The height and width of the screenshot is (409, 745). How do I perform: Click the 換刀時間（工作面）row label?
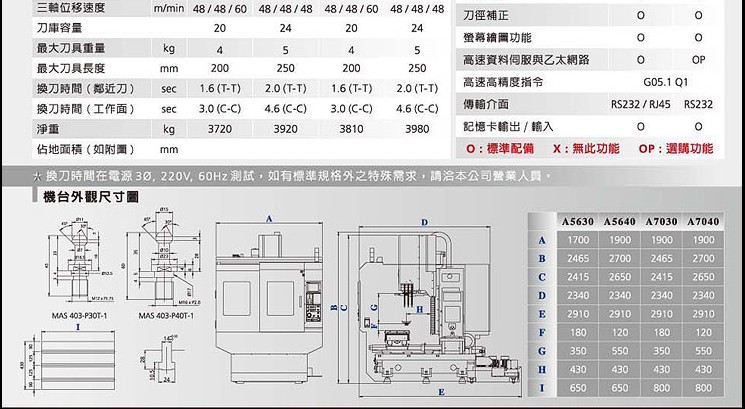click(x=86, y=109)
